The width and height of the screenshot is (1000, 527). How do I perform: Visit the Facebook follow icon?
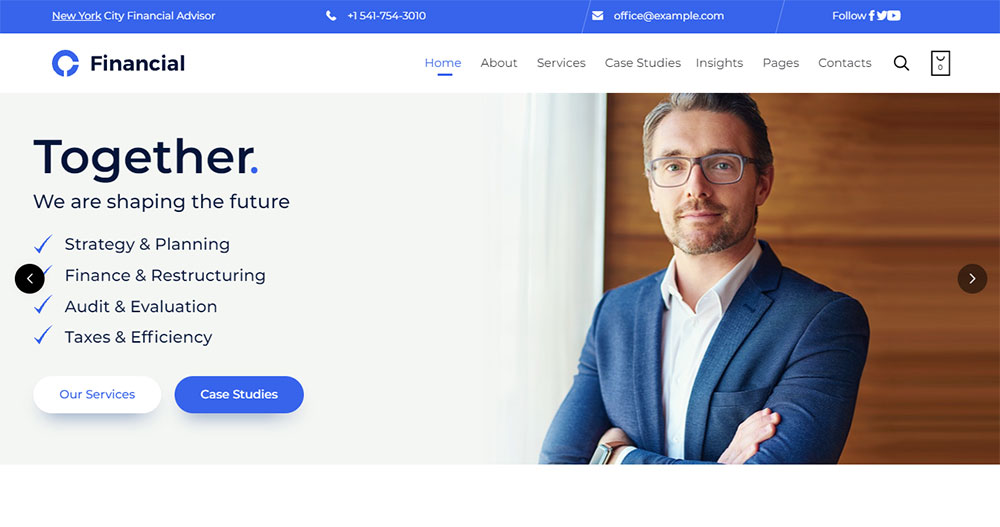pos(872,16)
